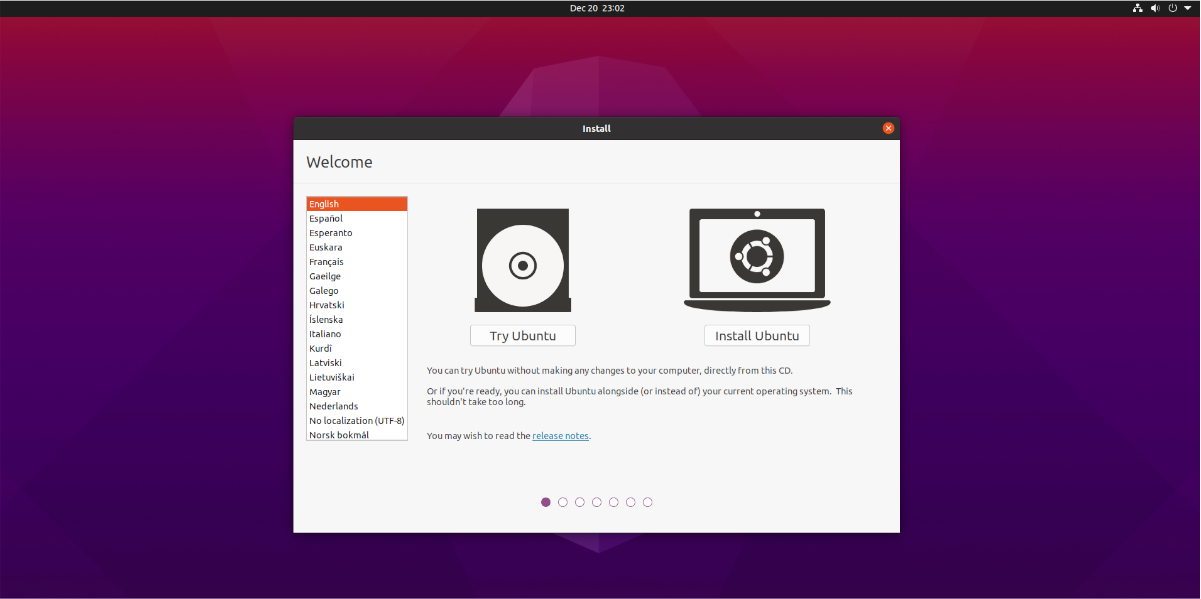The image size is (1201, 599).
Task: Open the Dec 20 clock menu
Action: coord(597,8)
